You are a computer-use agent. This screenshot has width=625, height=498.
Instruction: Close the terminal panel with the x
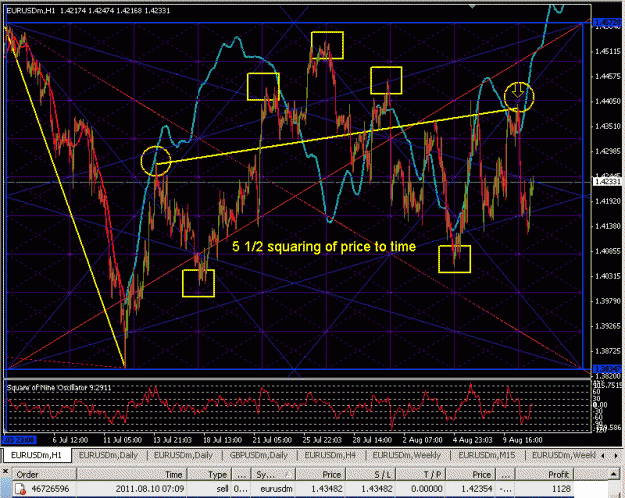pyautogui.click(x=5, y=471)
